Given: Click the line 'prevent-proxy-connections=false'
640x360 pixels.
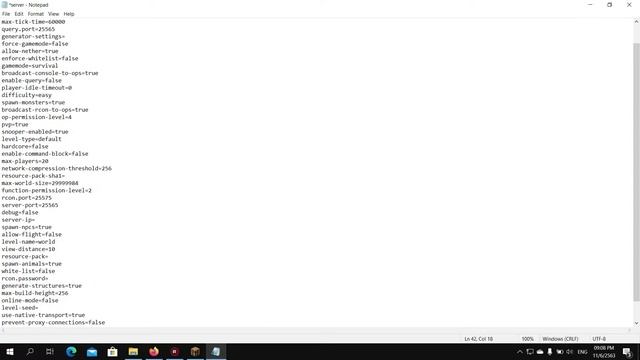Looking at the screenshot, I should pos(53,322).
